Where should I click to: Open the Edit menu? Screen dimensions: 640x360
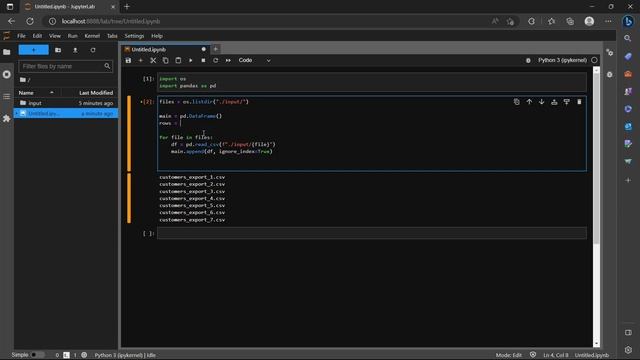pyautogui.click(x=37, y=36)
